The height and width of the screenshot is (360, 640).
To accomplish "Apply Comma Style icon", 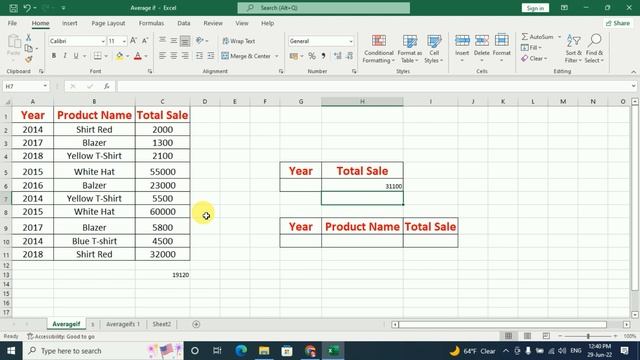I will point(323,56).
